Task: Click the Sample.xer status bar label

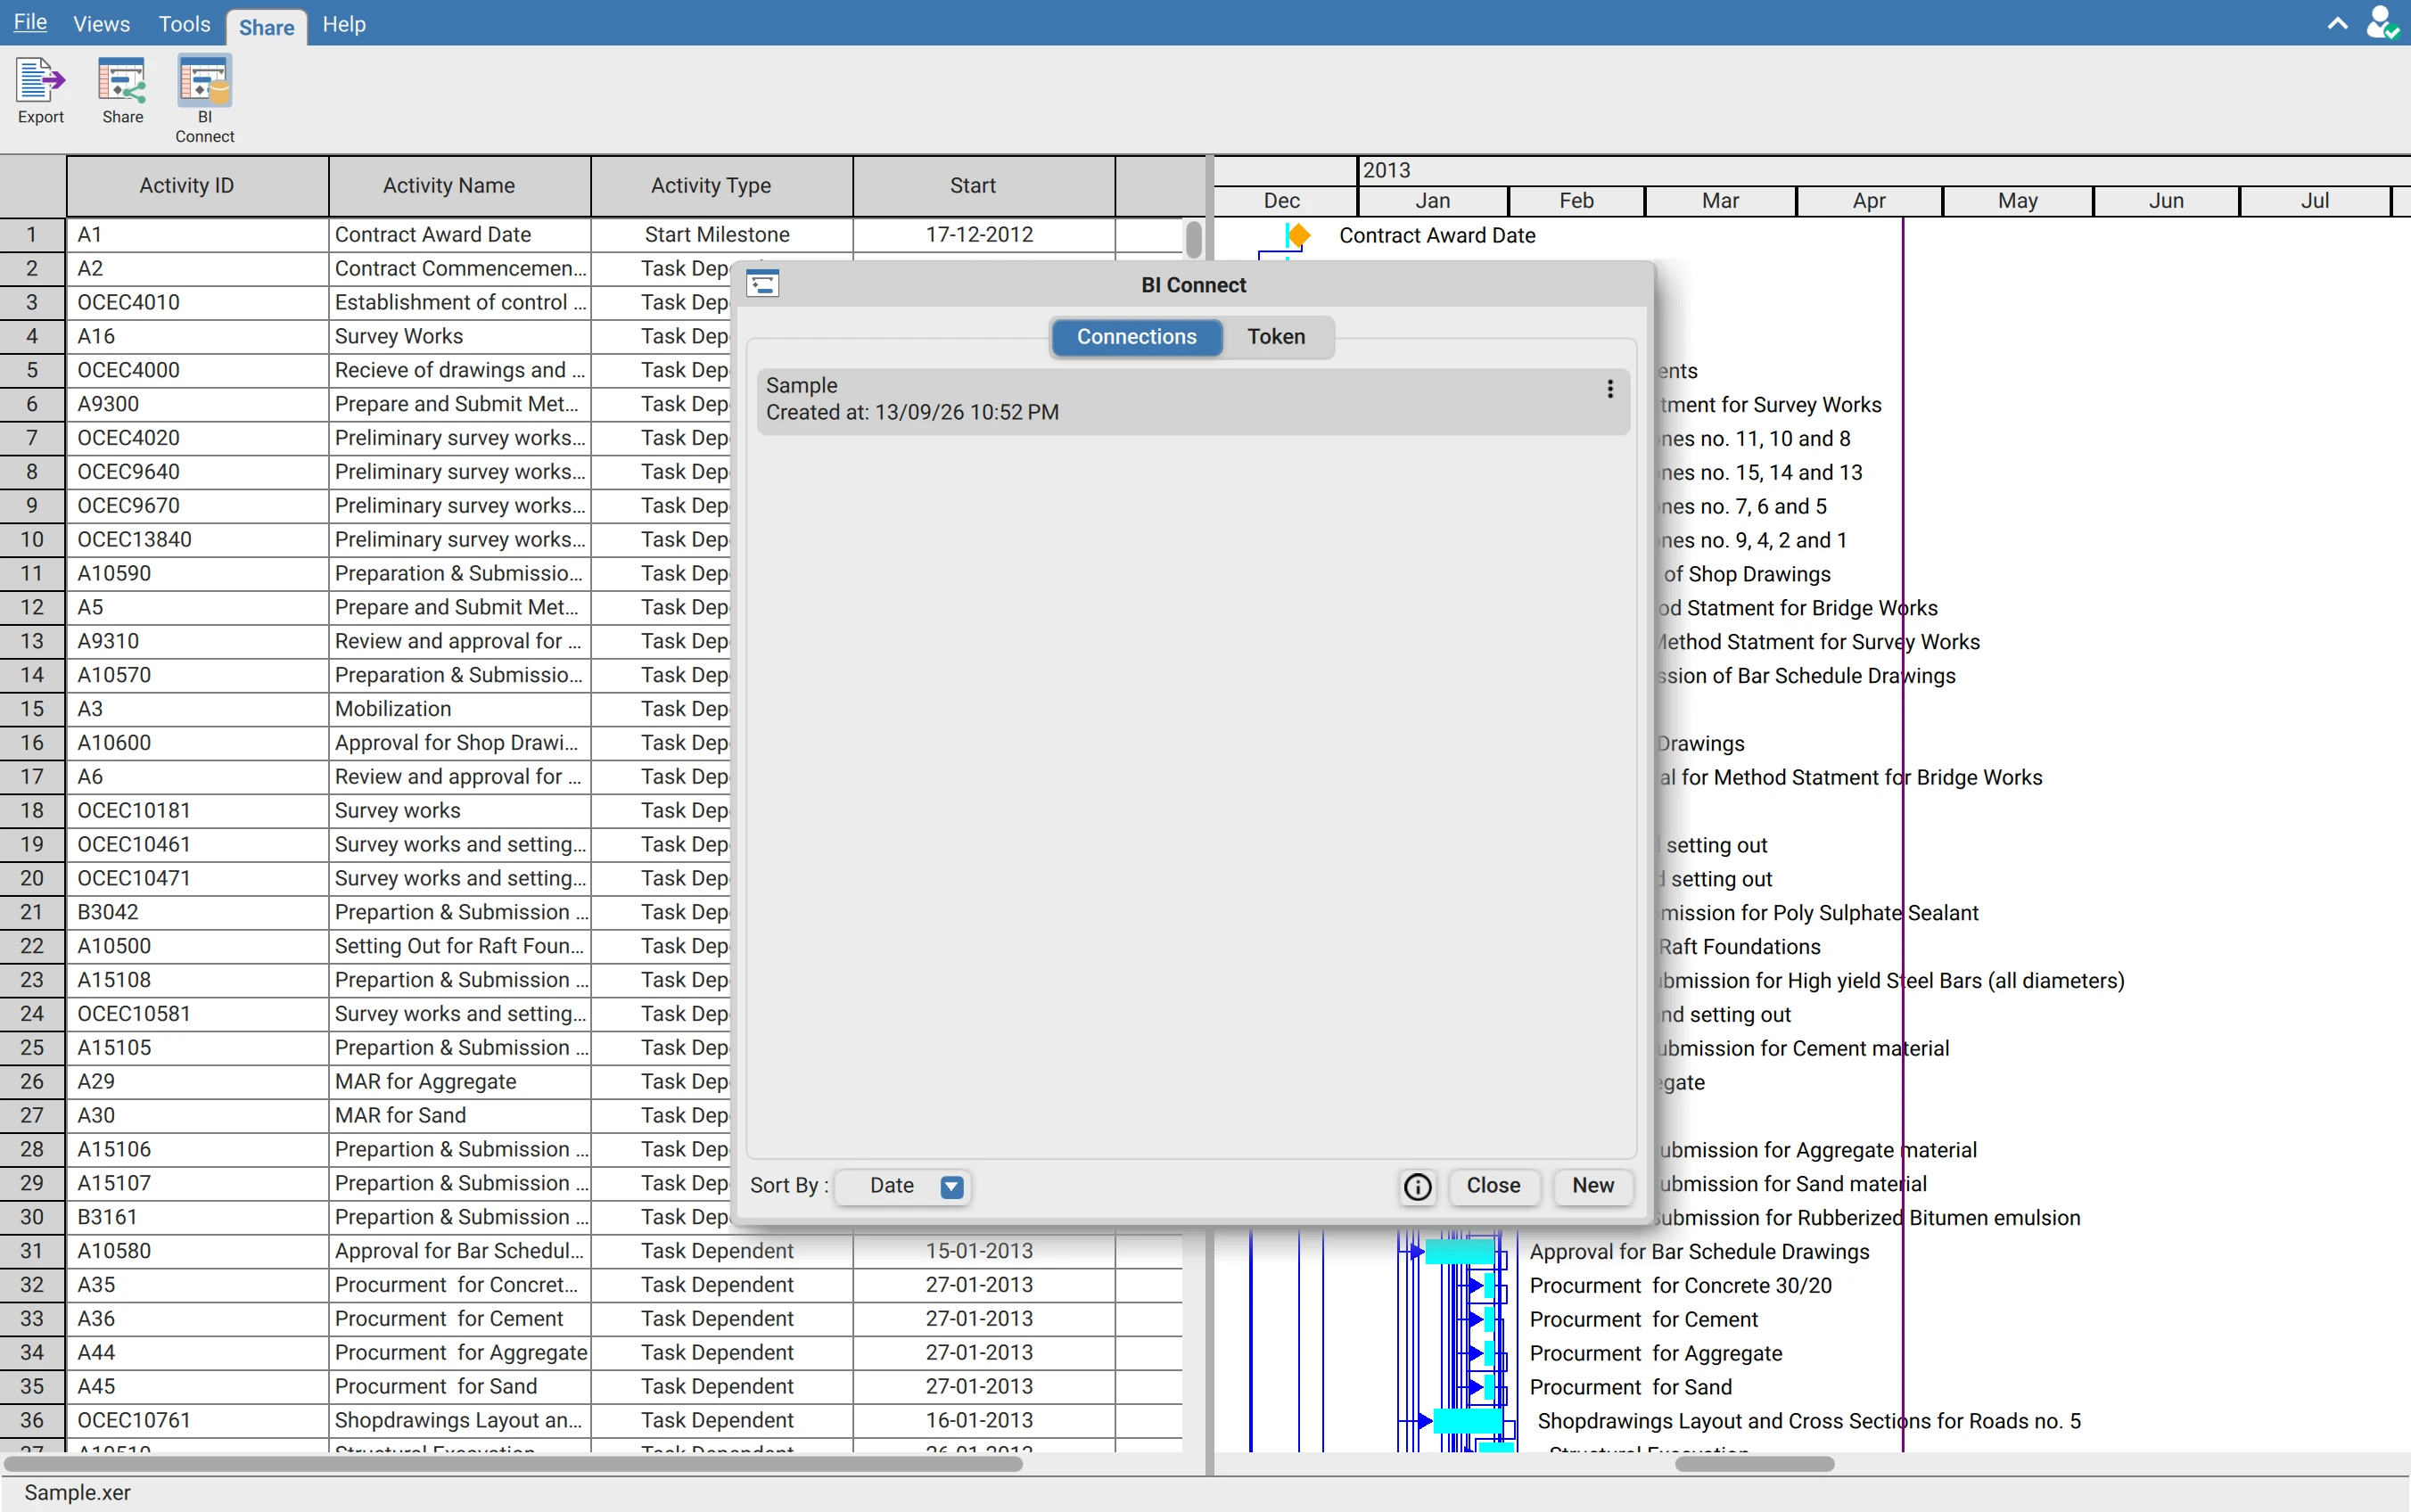Action: 78,1493
